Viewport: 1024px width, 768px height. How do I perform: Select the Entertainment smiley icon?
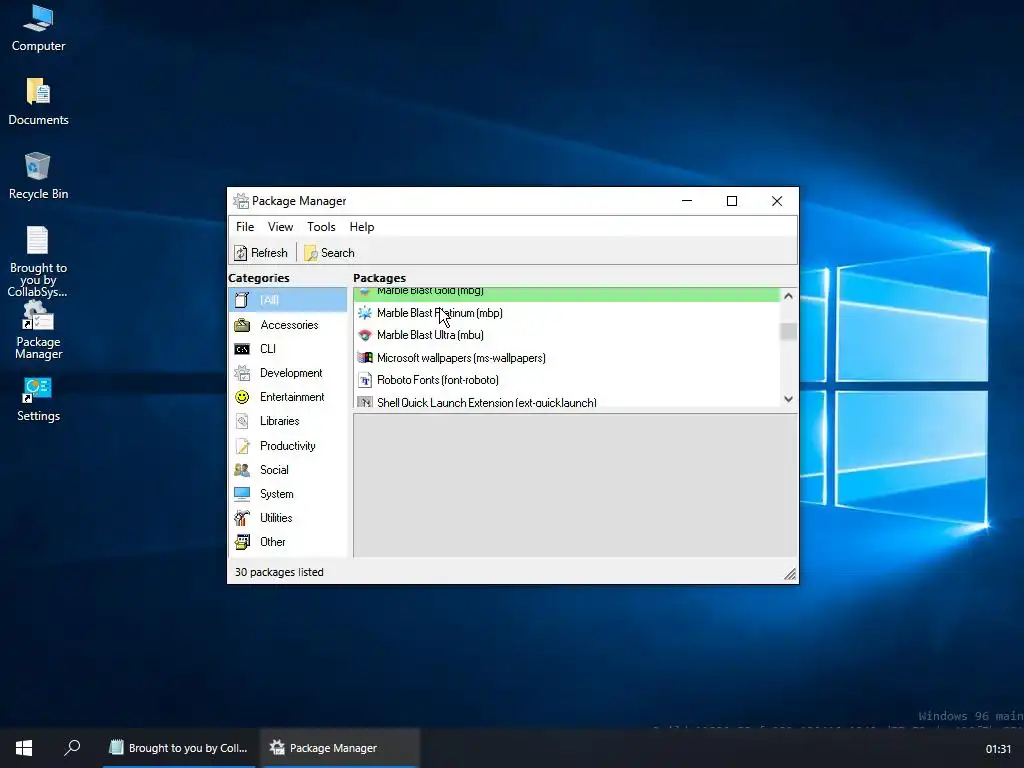[242, 397]
